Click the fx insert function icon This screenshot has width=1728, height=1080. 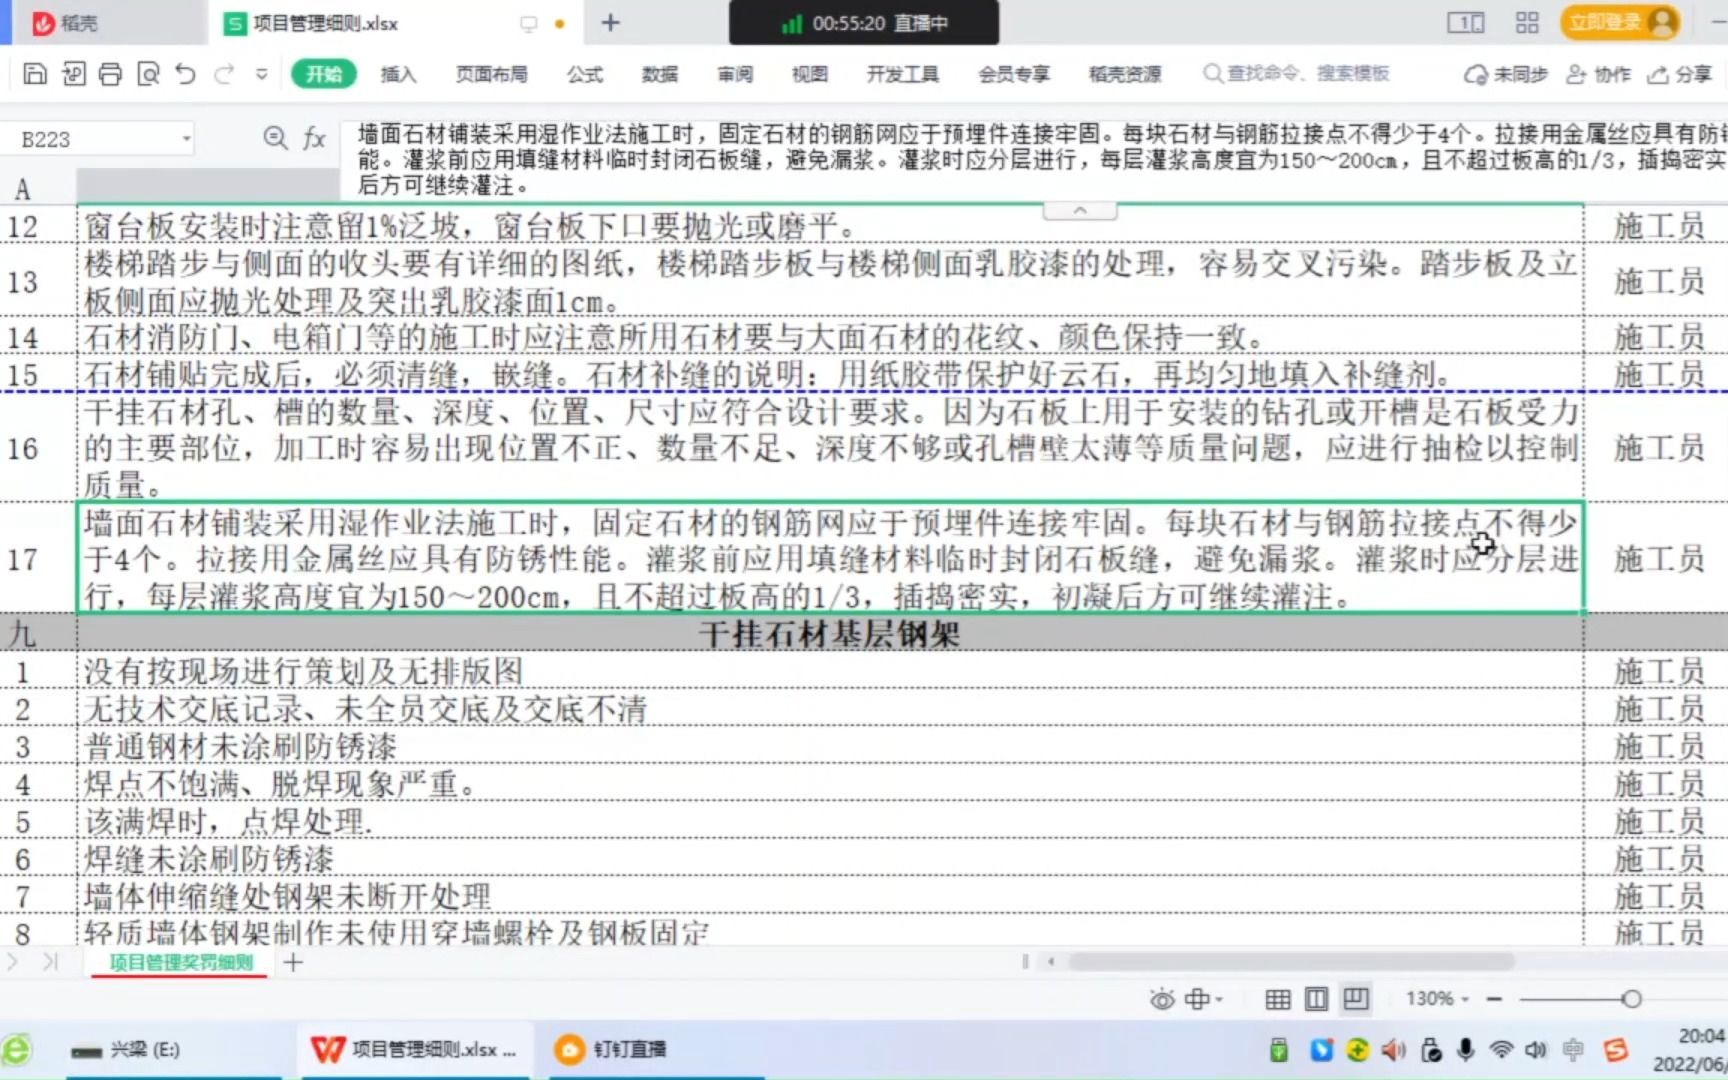314,138
